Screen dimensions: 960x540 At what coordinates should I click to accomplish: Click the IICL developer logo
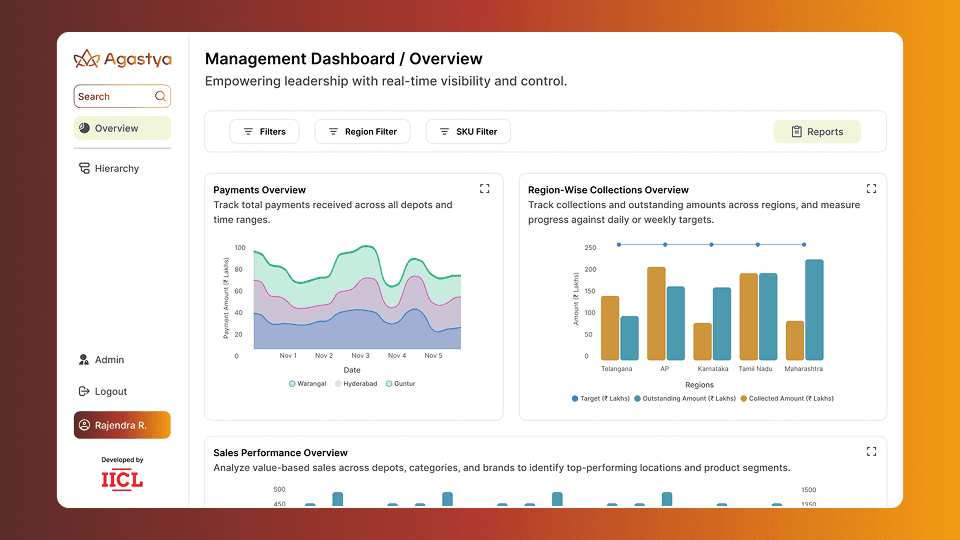pos(122,480)
